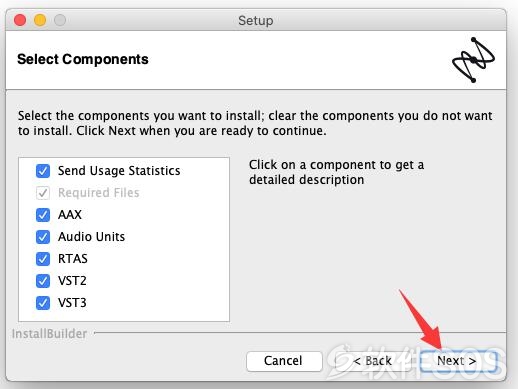518x389 pixels.
Task: Close the Setup window
Action: pyautogui.click(x=20, y=20)
